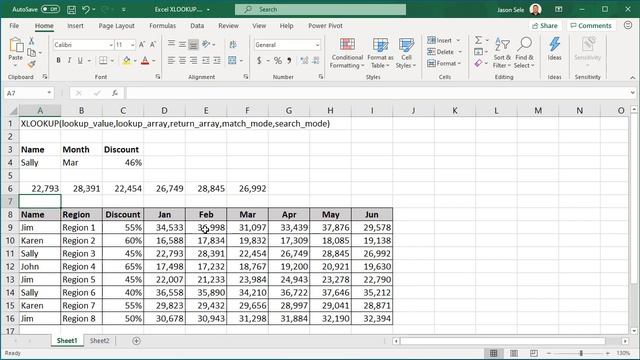Click the Cut scissors icon
The width and height of the screenshot is (640, 360).
click(31, 41)
